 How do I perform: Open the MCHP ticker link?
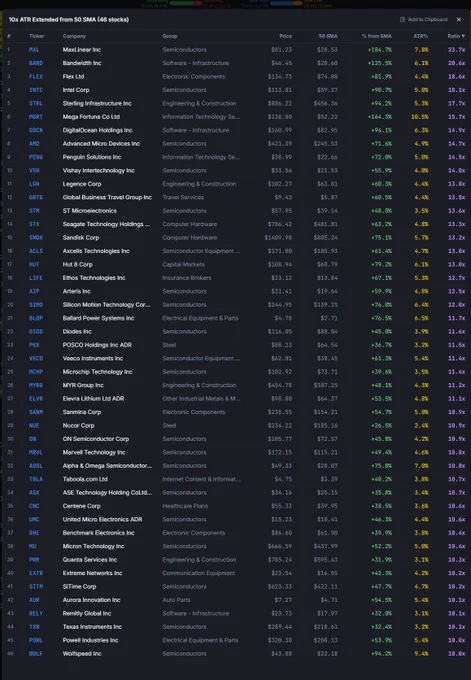coord(36,372)
